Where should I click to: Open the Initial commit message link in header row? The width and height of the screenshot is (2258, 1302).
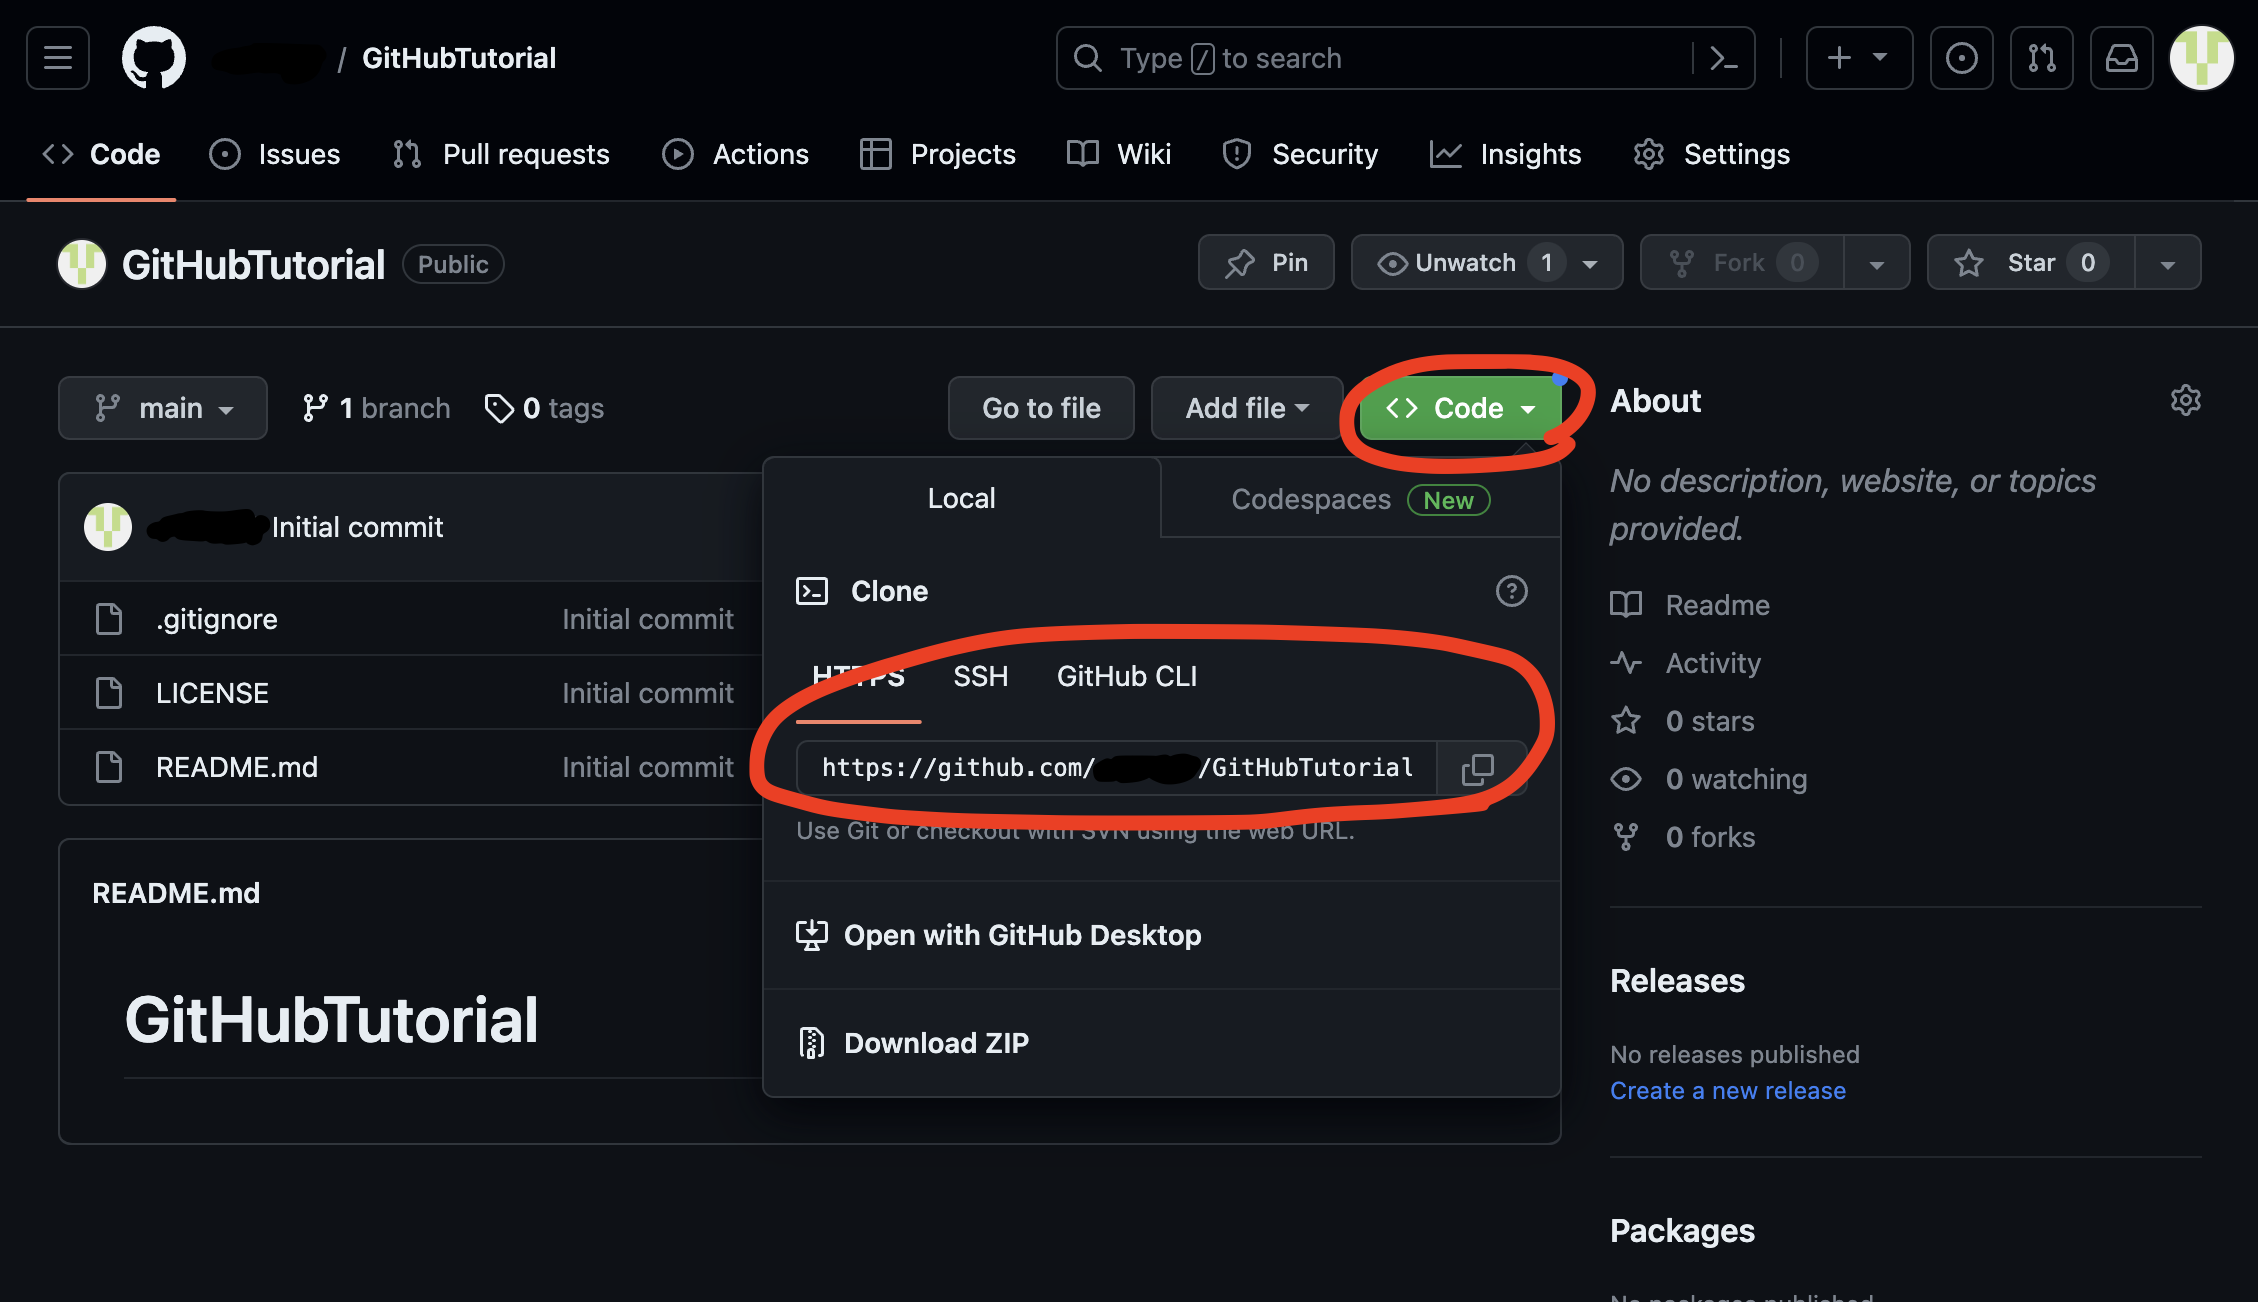(x=357, y=527)
